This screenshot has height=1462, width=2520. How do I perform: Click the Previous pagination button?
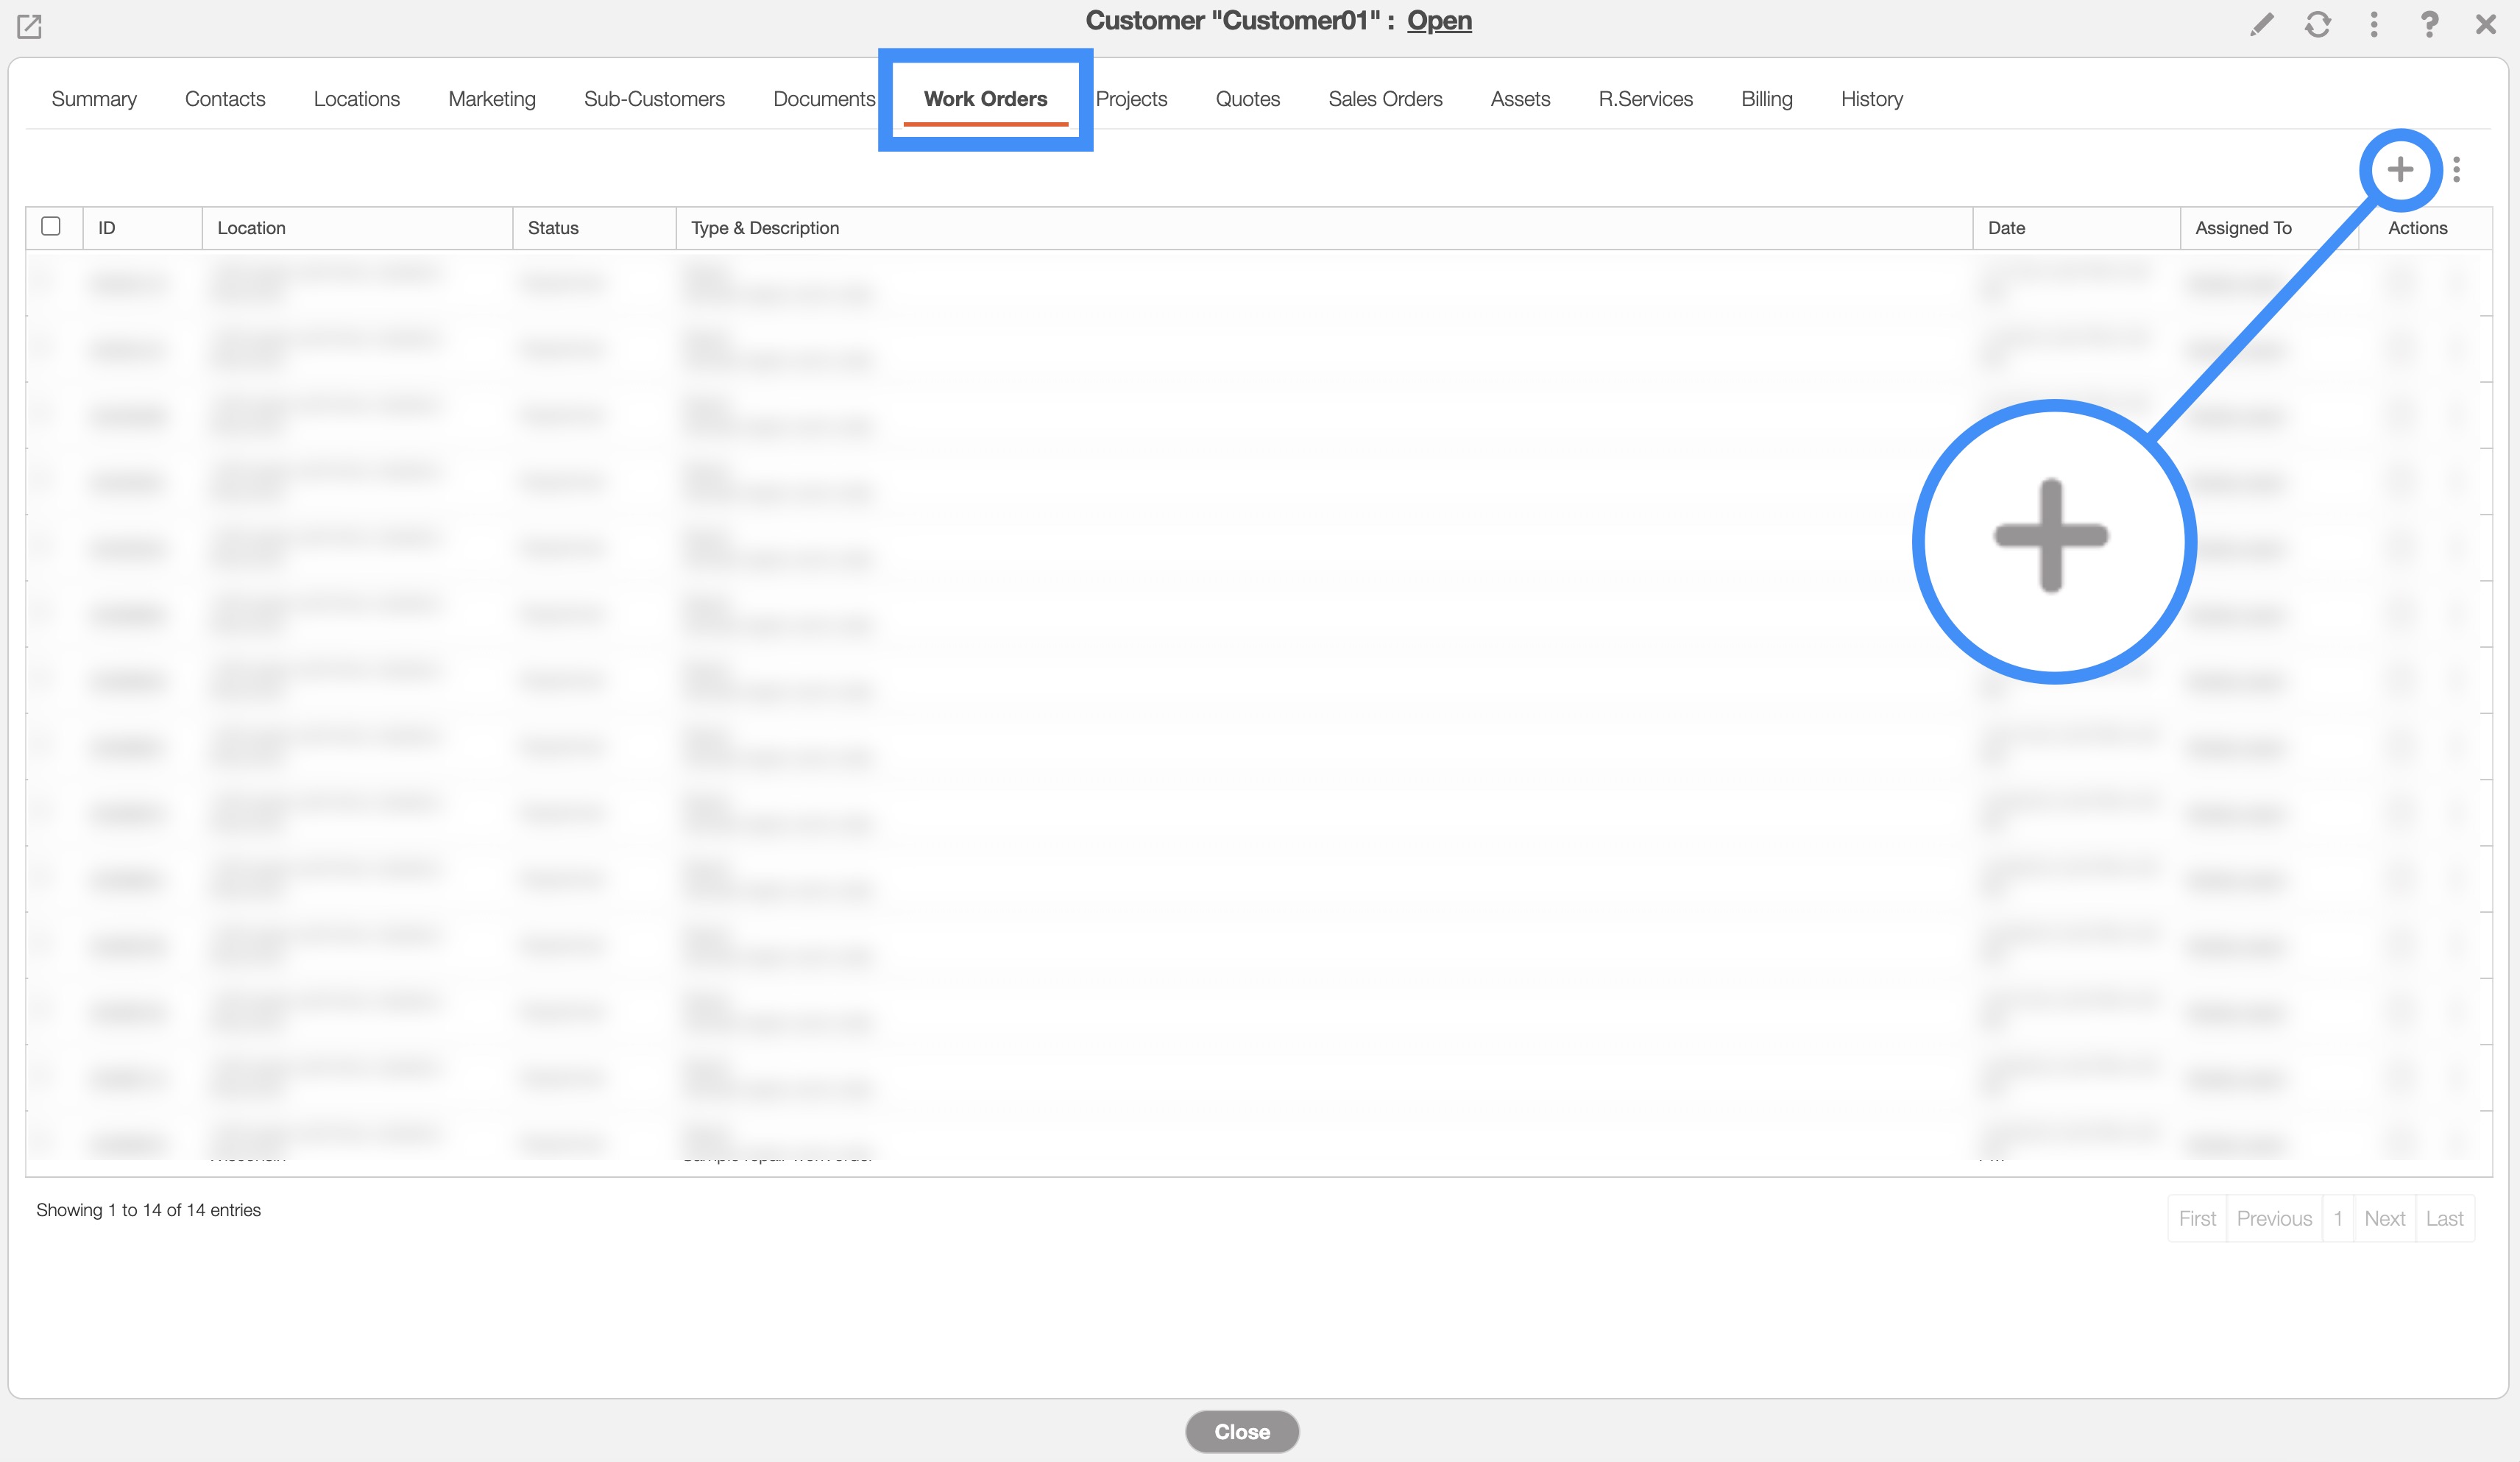2274,1218
